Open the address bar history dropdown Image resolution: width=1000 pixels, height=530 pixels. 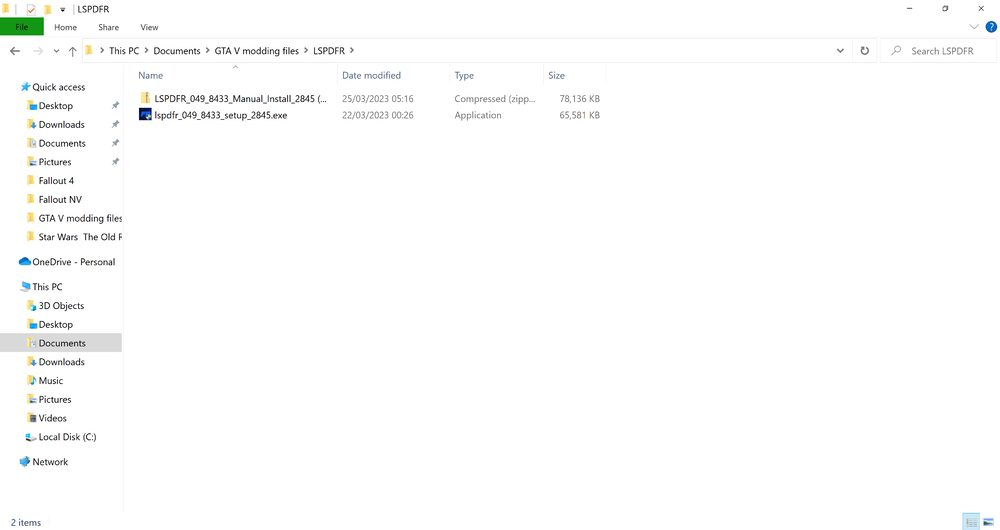coord(840,51)
